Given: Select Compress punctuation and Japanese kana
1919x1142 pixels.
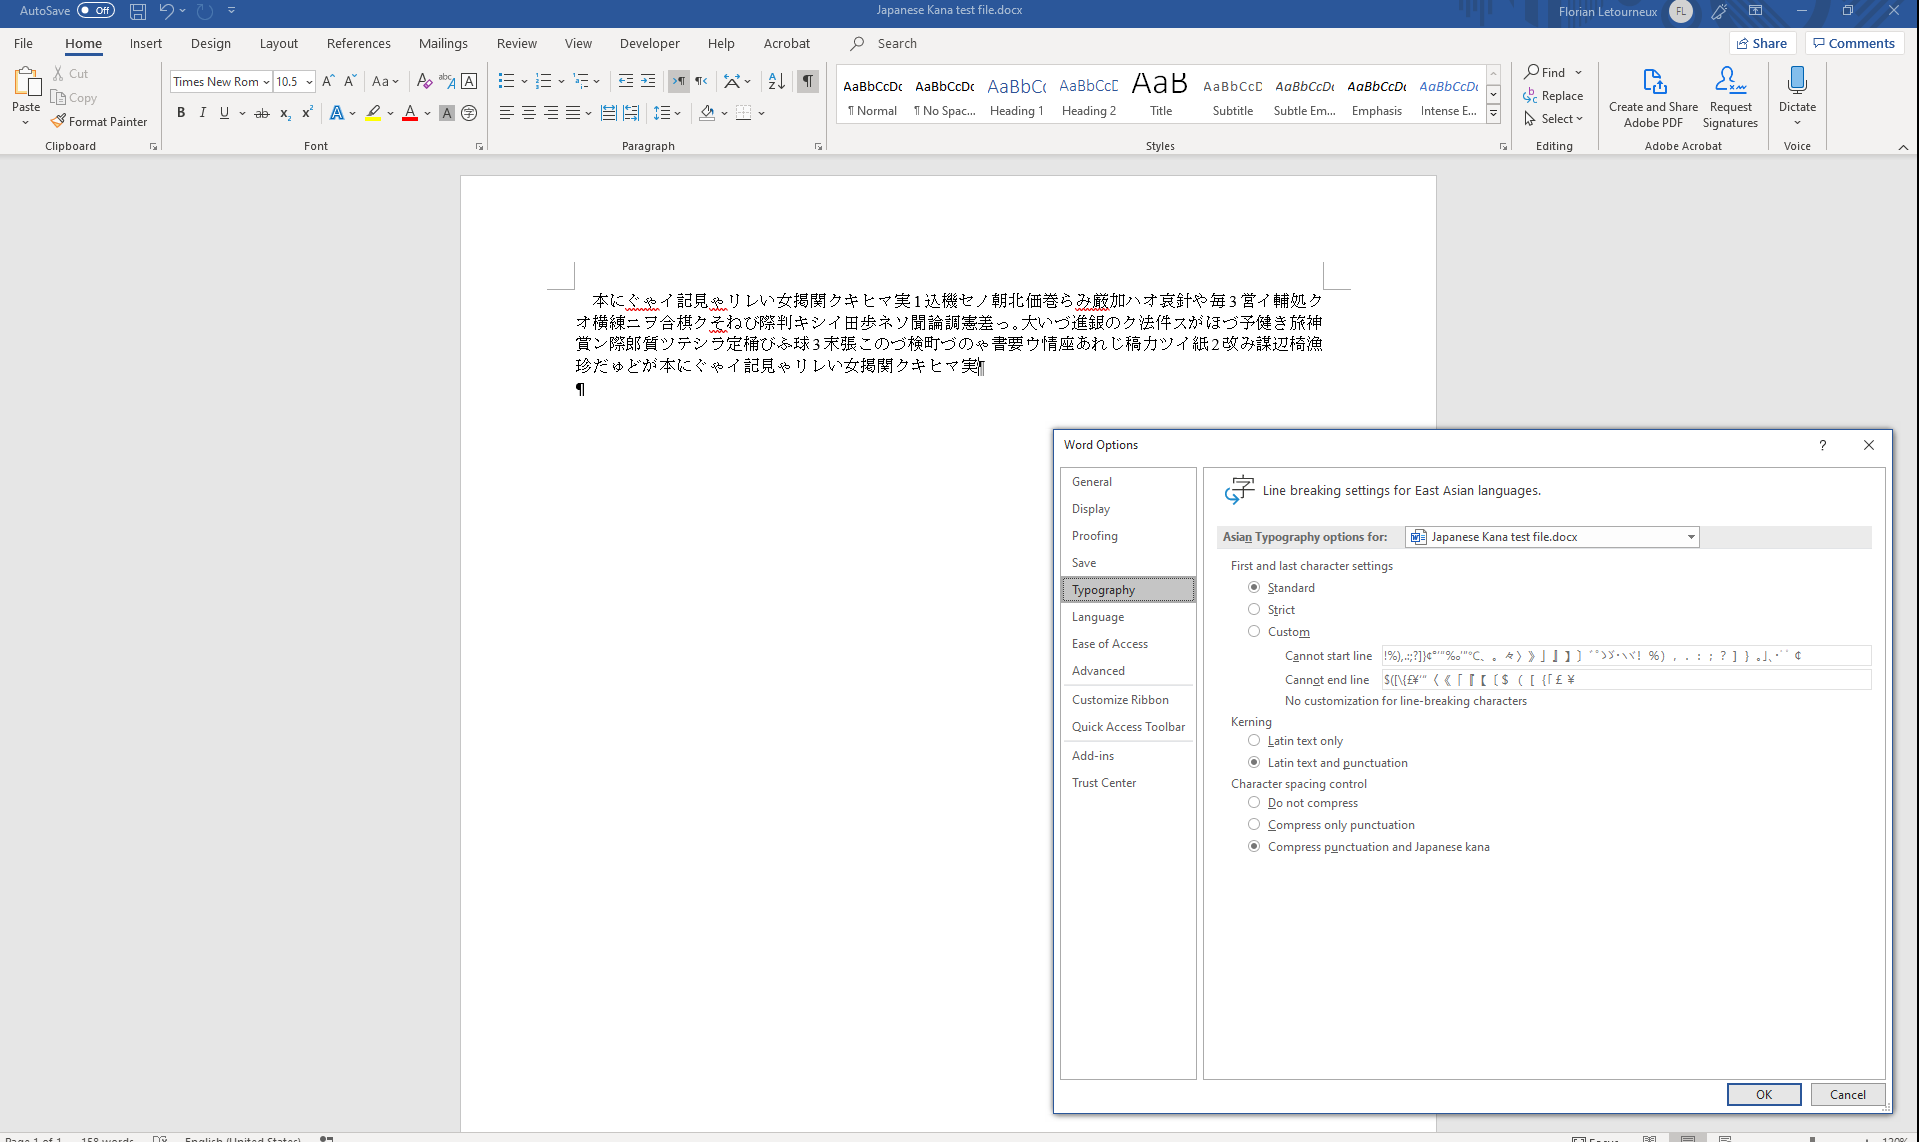Looking at the screenshot, I should click(x=1254, y=847).
